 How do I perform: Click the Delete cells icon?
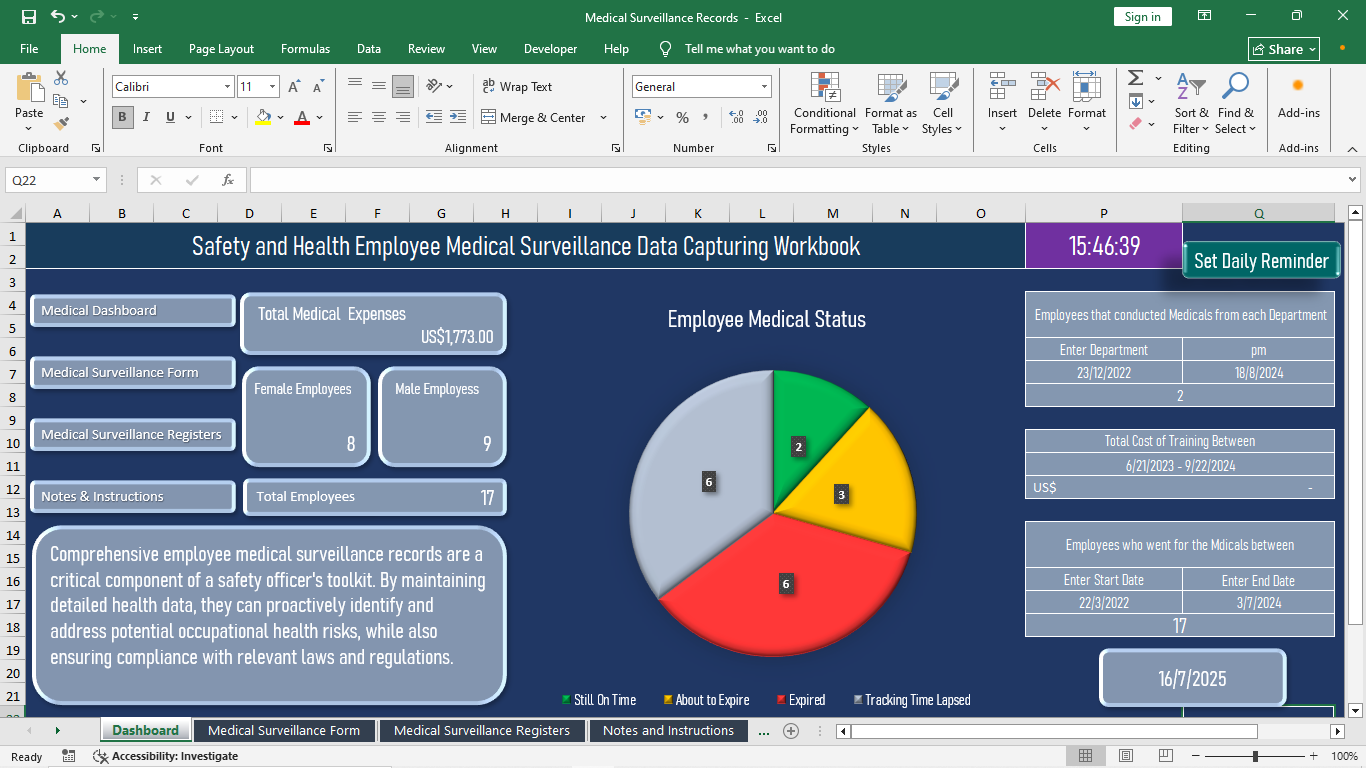point(1044,87)
